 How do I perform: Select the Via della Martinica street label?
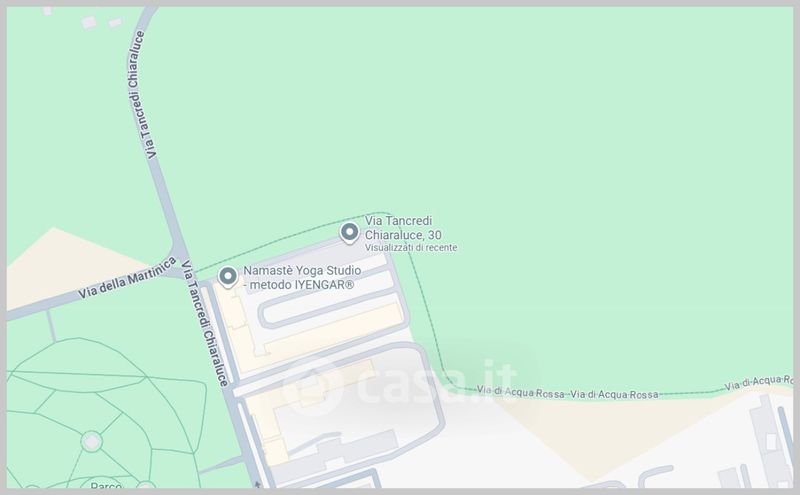coord(127,278)
